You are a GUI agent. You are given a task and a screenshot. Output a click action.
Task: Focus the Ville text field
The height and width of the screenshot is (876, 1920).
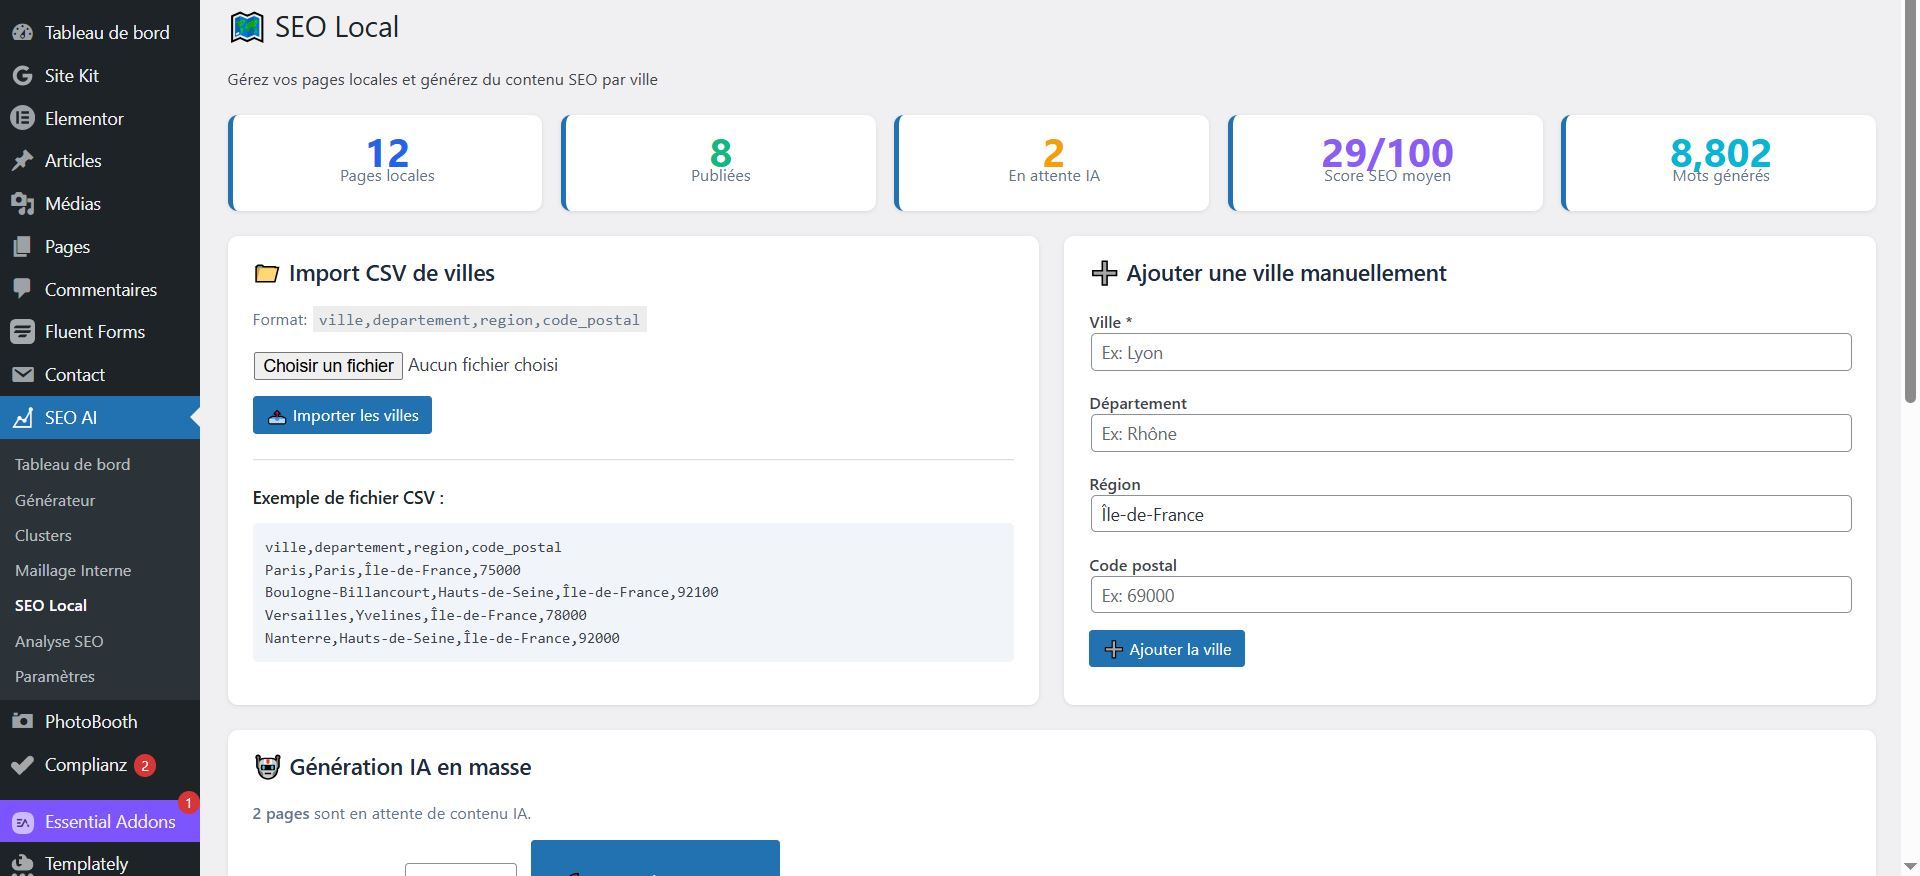tap(1470, 353)
